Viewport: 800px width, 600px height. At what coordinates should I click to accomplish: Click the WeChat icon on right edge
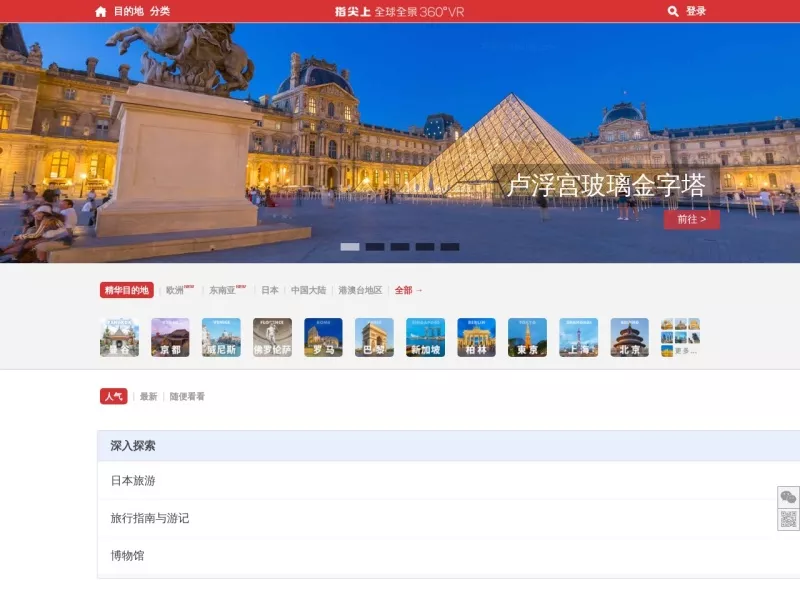click(788, 497)
